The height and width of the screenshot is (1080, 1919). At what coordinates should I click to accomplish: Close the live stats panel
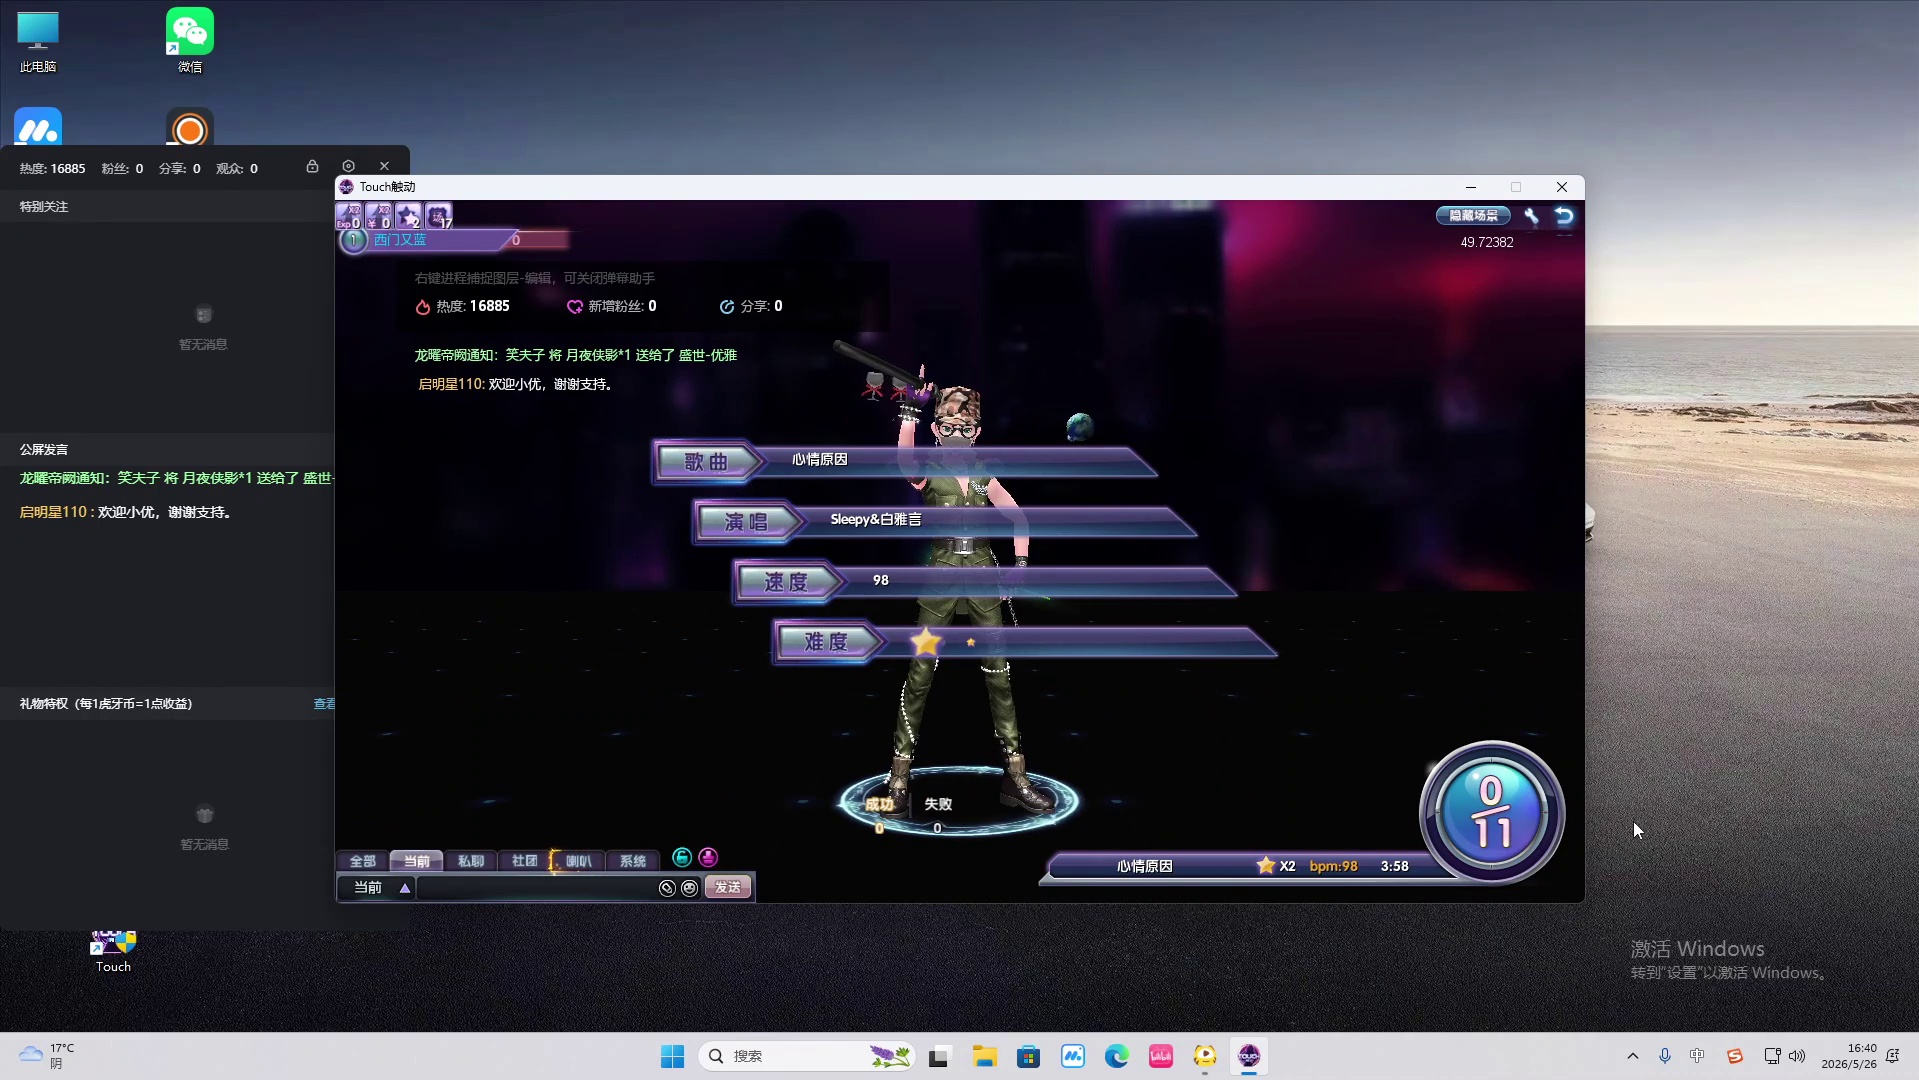coord(384,166)
